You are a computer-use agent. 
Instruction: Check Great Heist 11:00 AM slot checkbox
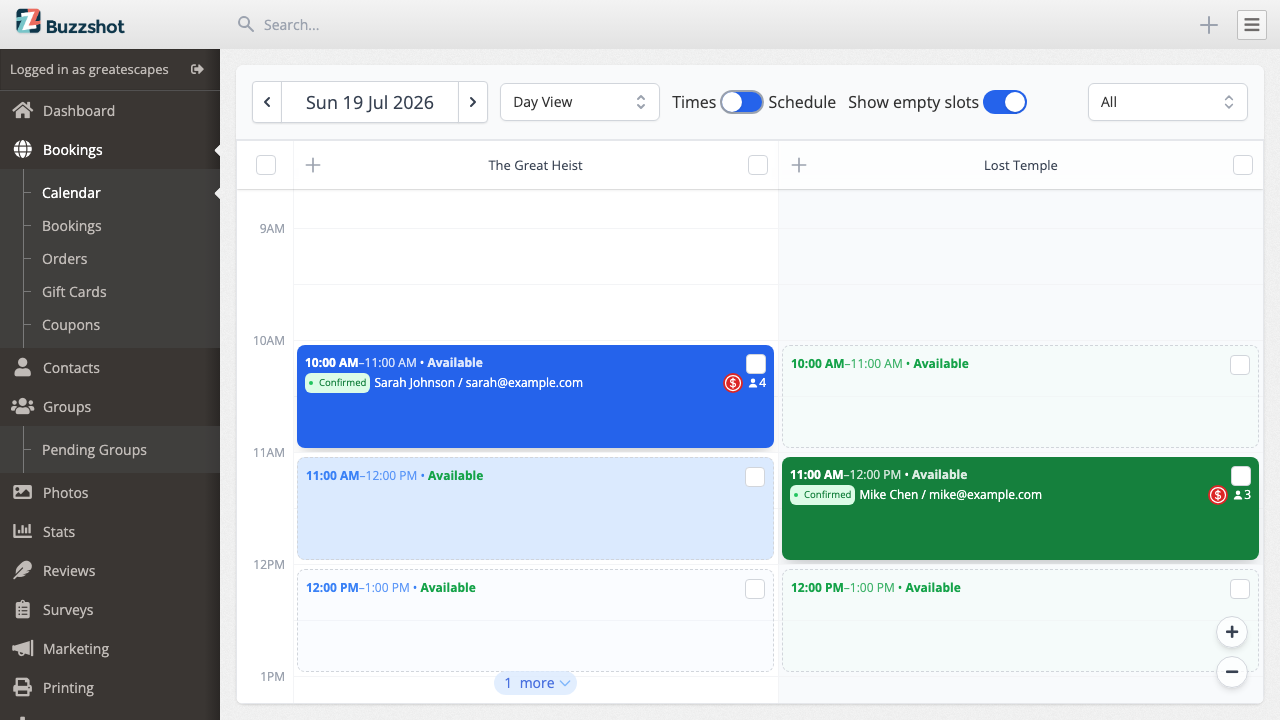click(x=755, y=477)
